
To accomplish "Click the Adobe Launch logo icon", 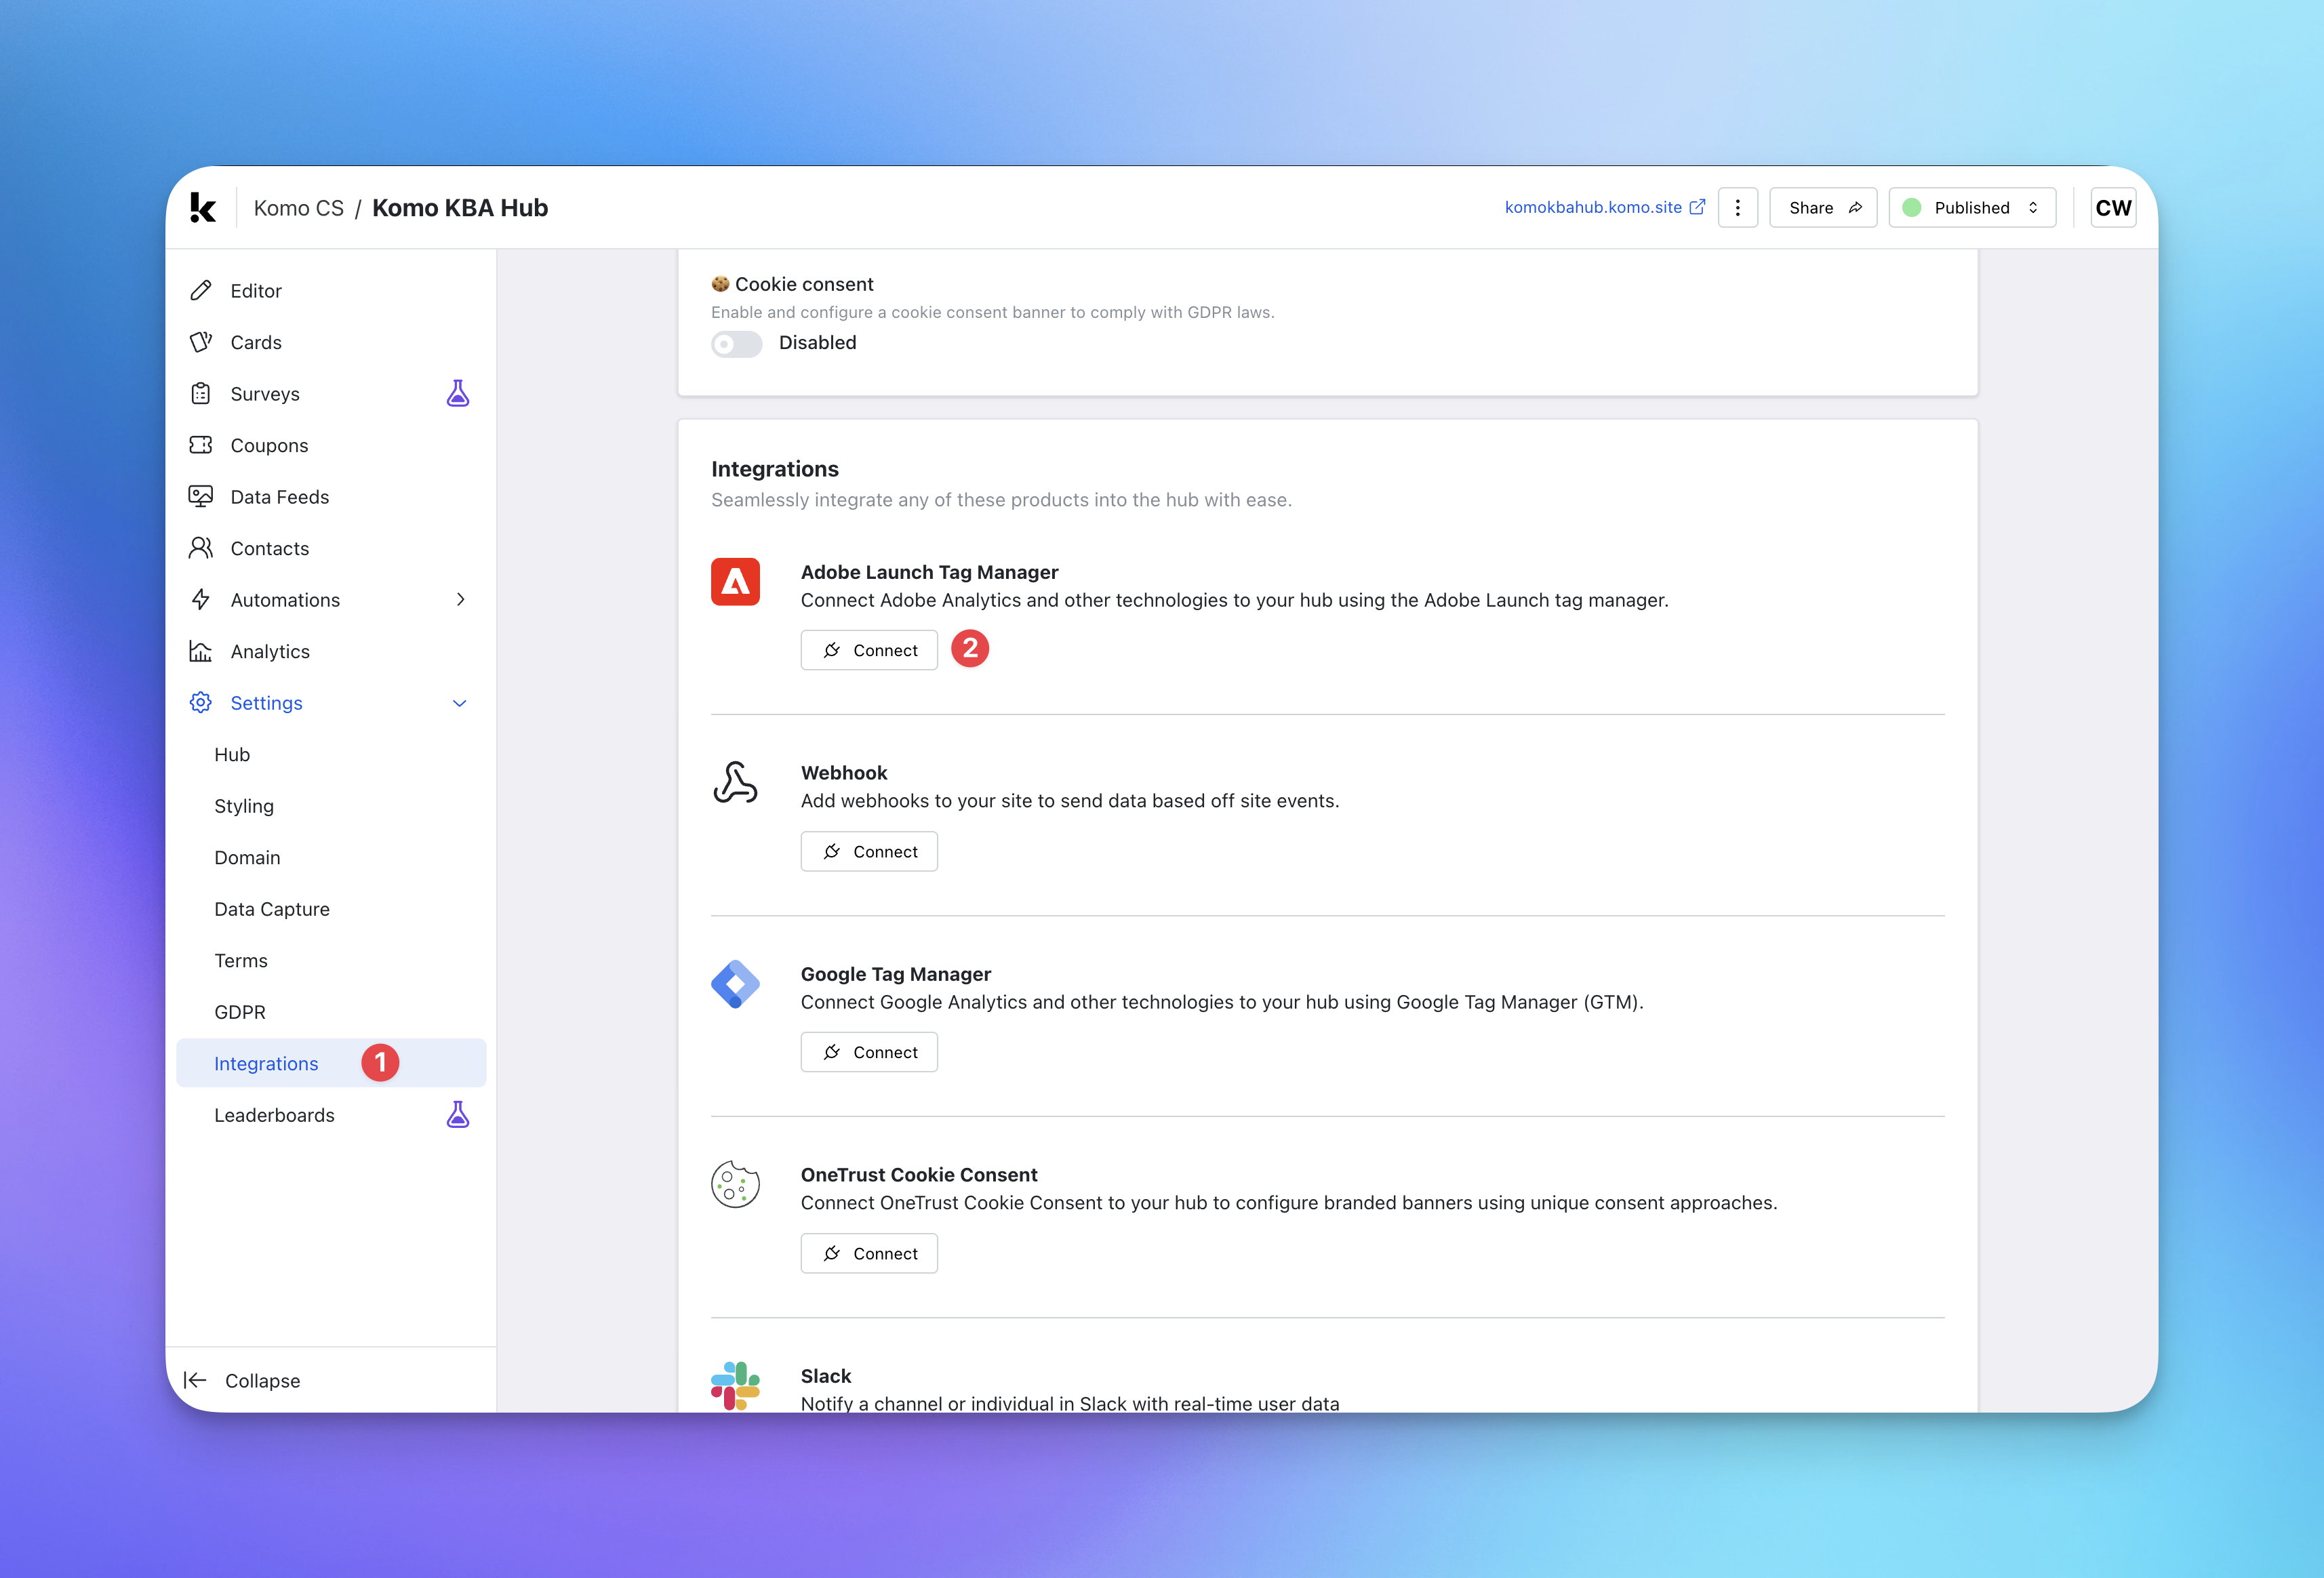I will [x=735, y=582].
